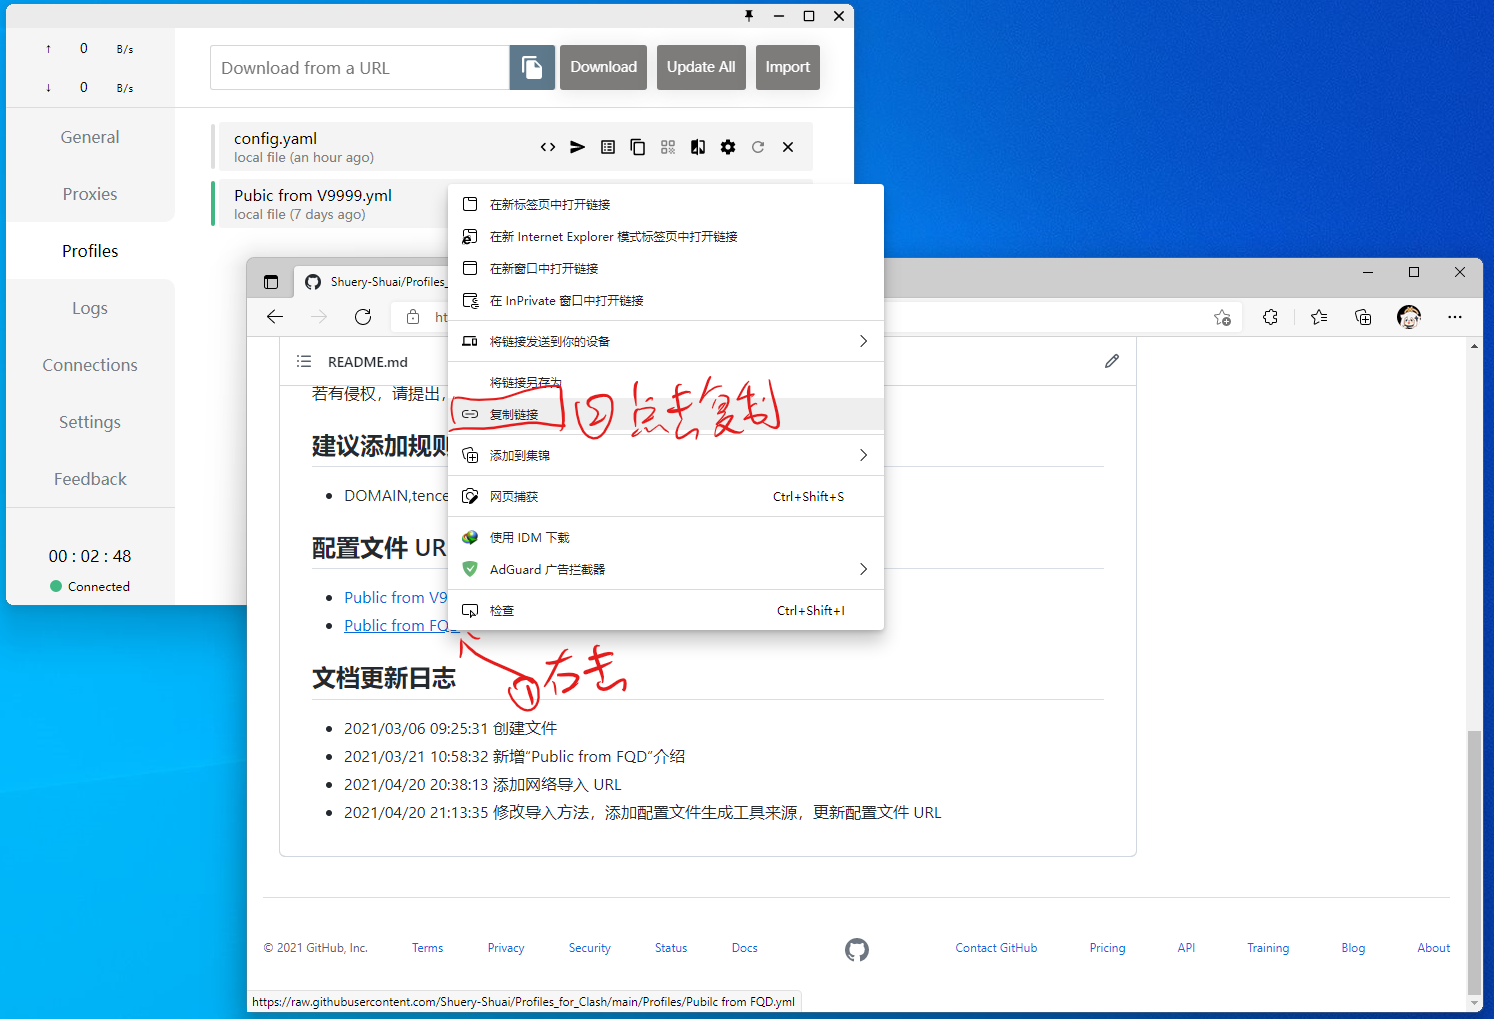The image size is (1494, 1019).
Task: Open the Contact GitHub footer link
Action: click(996, 948)
